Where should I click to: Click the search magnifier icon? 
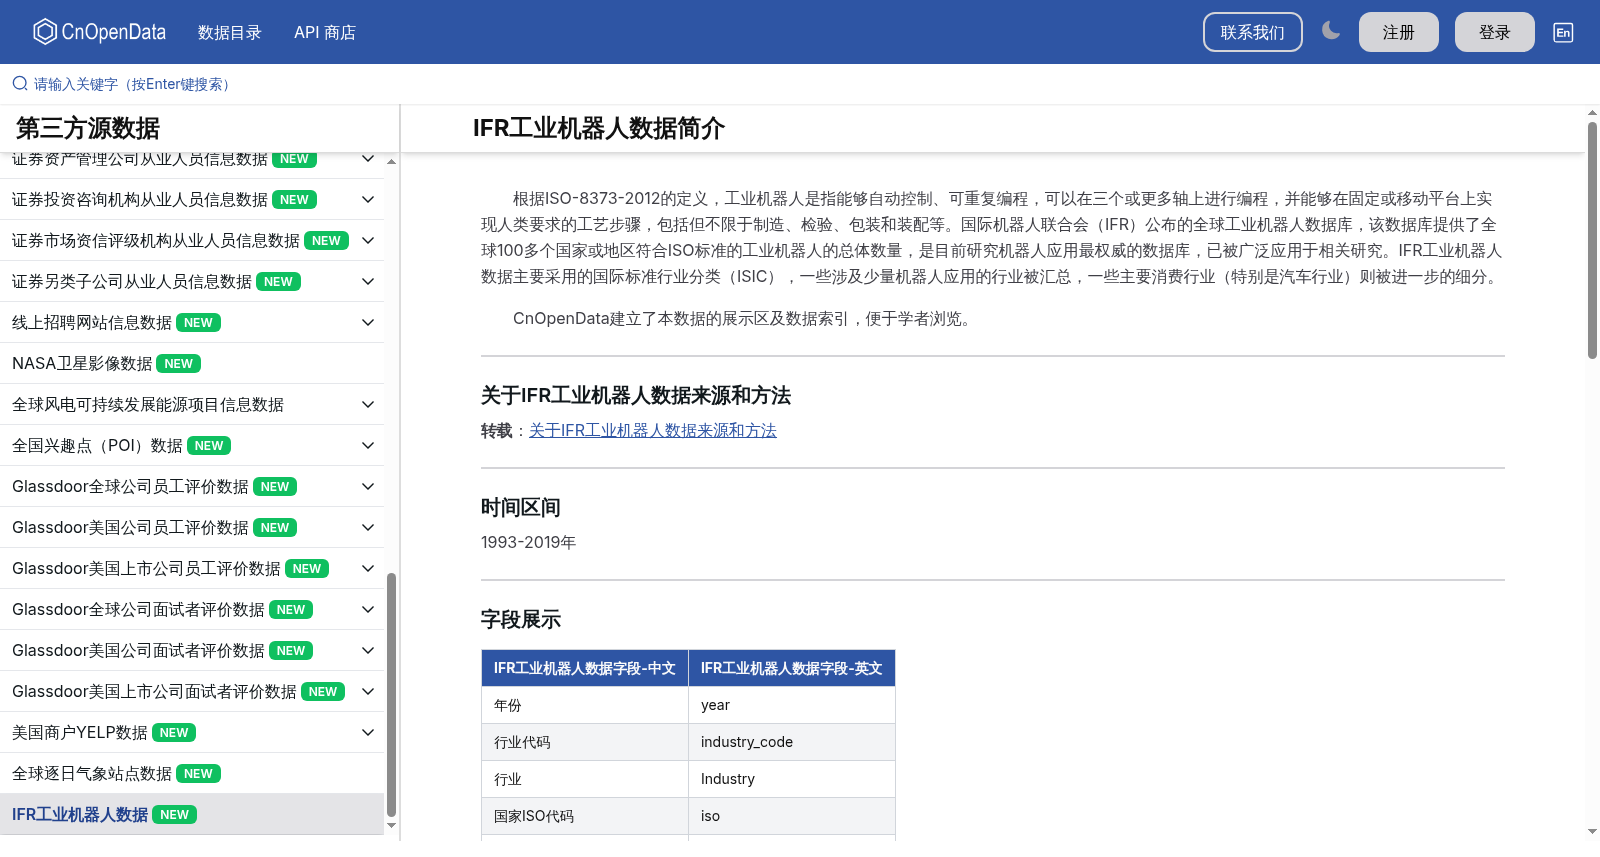point(19,84)
